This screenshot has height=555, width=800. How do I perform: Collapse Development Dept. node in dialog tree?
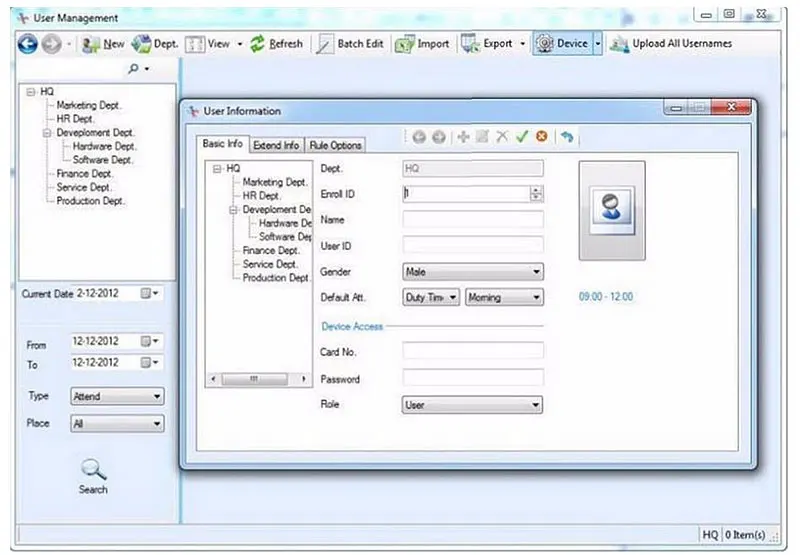[233, 210]
